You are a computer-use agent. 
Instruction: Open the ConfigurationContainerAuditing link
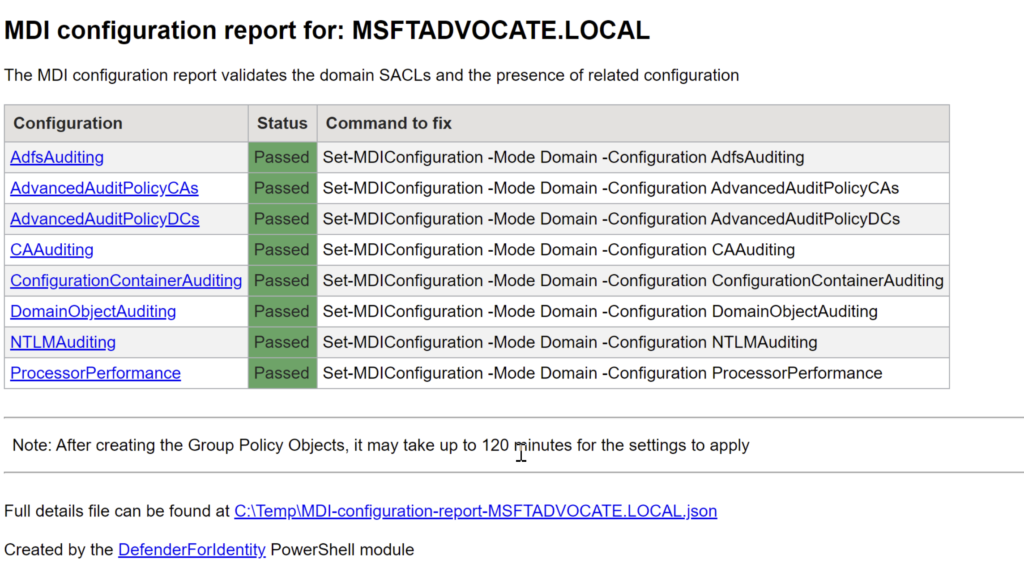point(126,281)
